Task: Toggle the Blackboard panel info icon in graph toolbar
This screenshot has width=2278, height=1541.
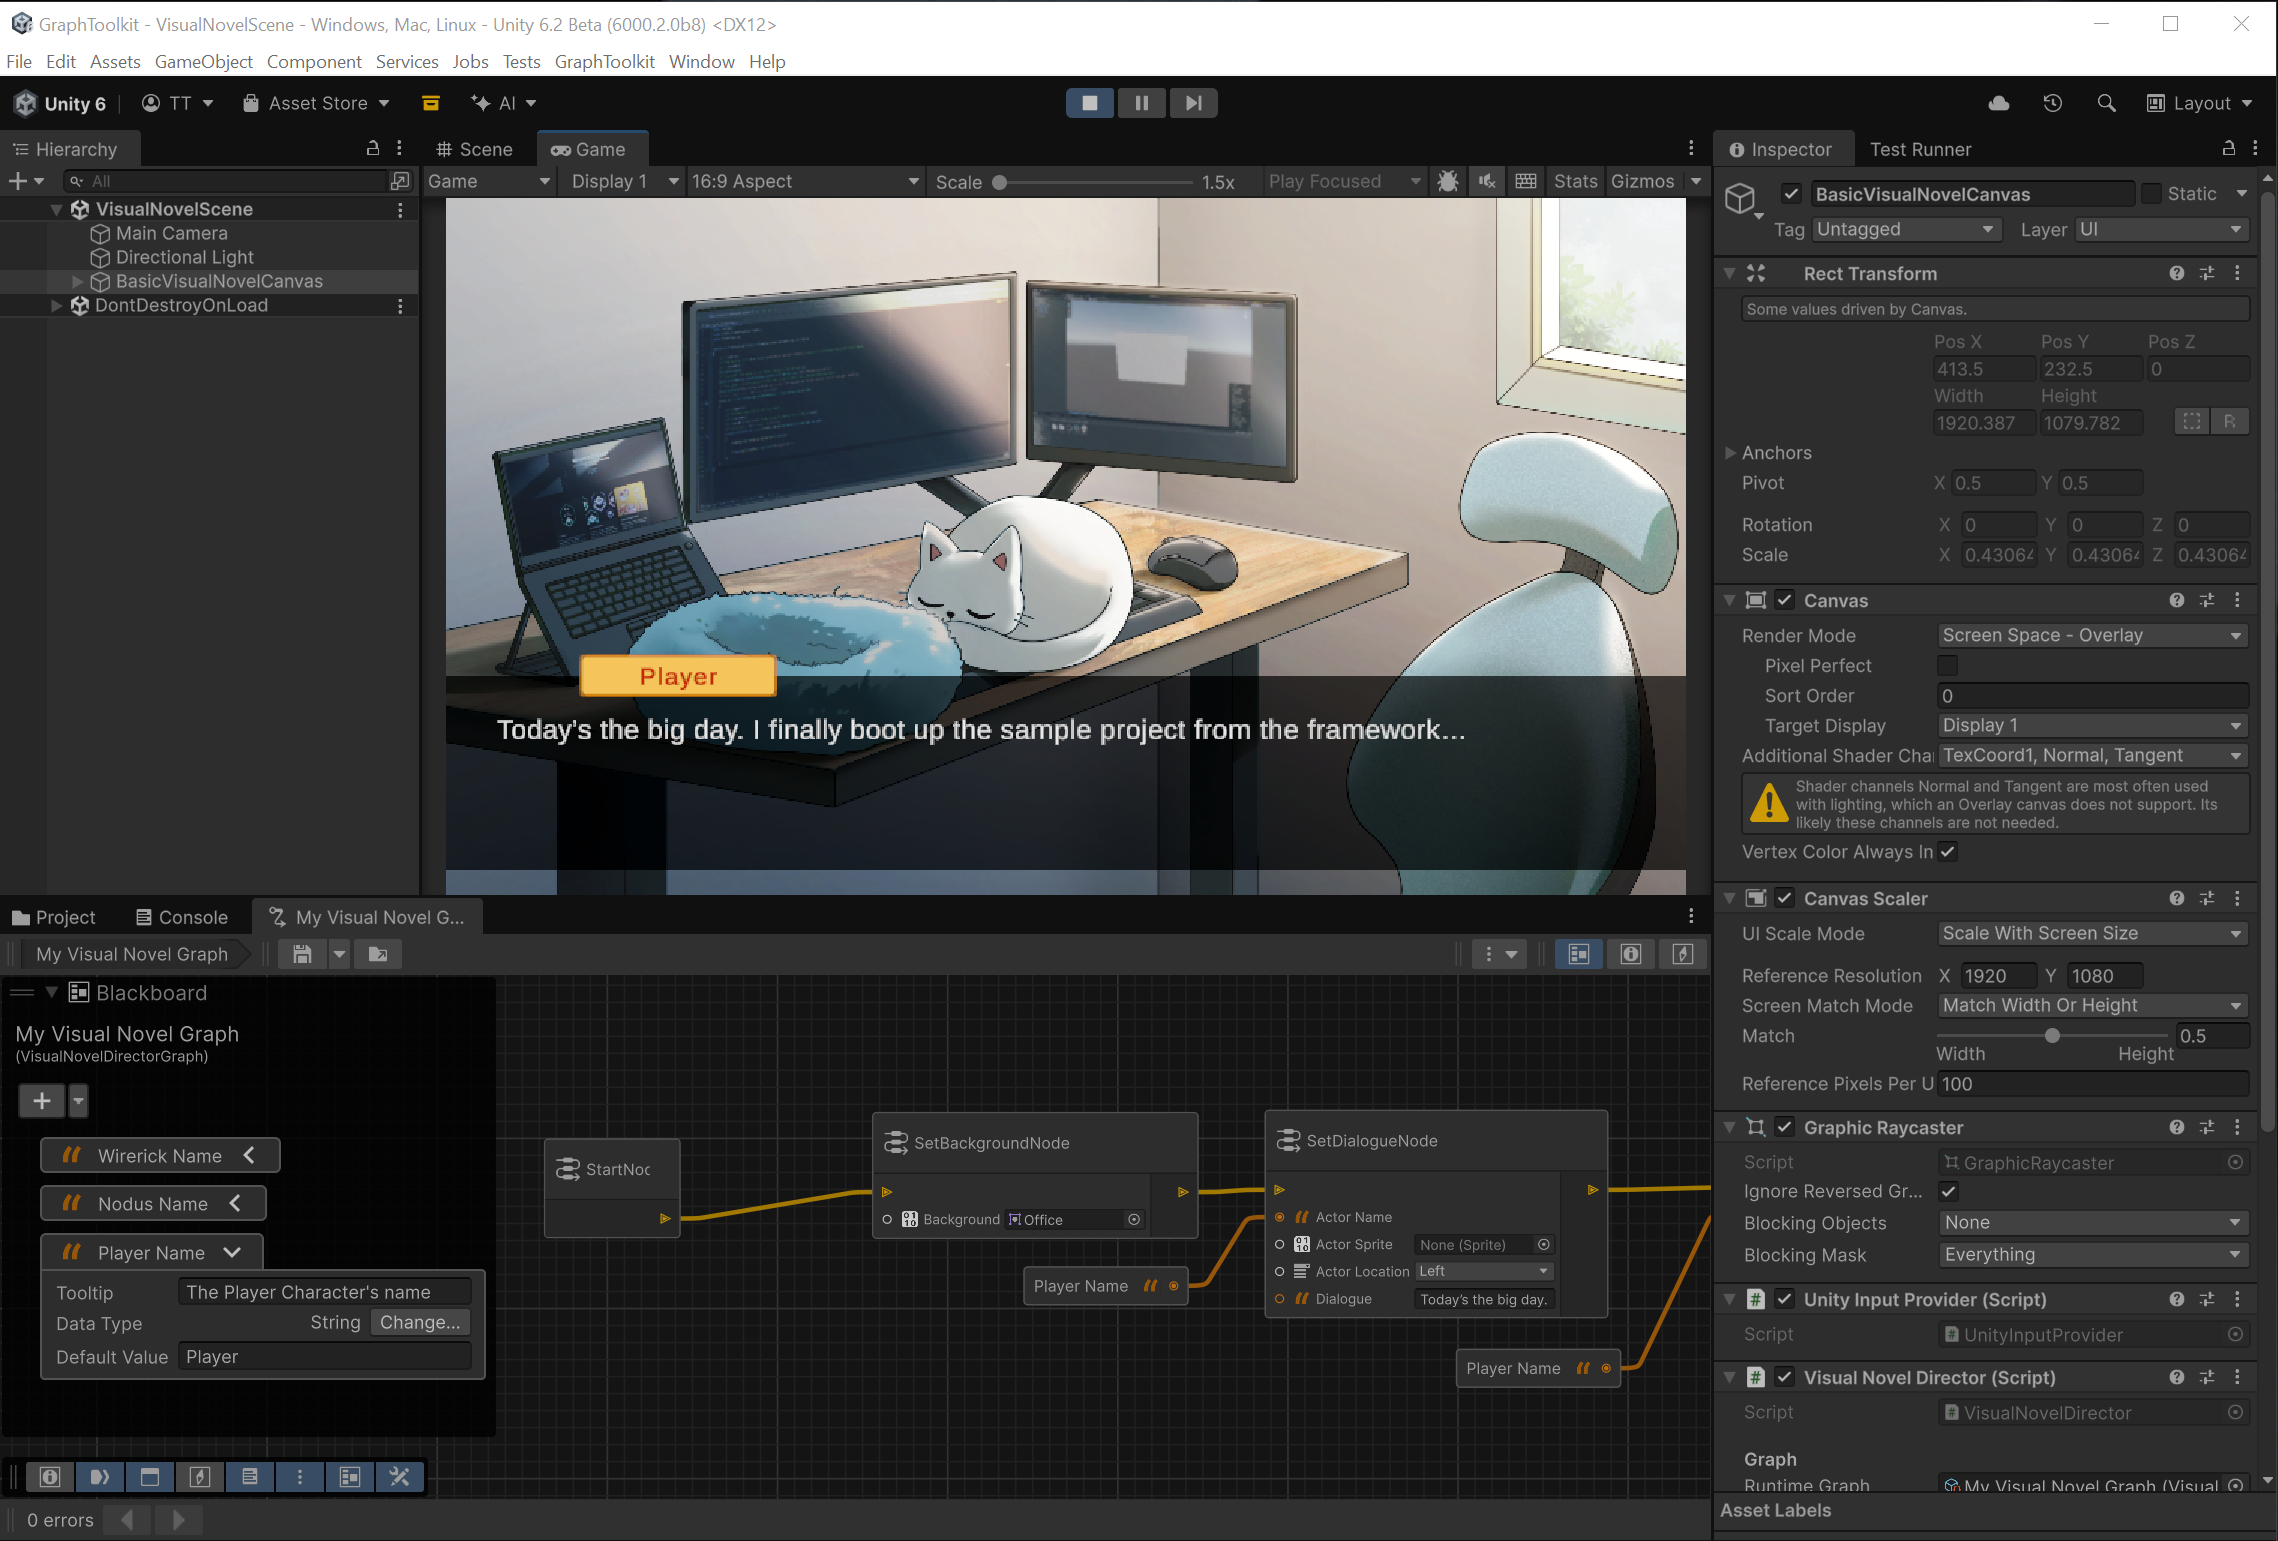Action: 1631,953
